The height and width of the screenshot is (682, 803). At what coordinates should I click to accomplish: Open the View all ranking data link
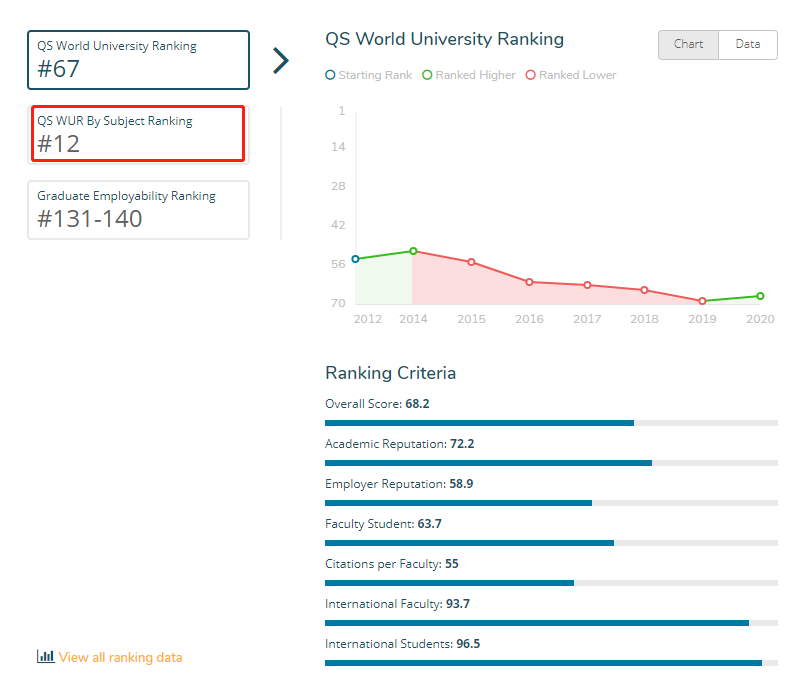tap(120, 657)
